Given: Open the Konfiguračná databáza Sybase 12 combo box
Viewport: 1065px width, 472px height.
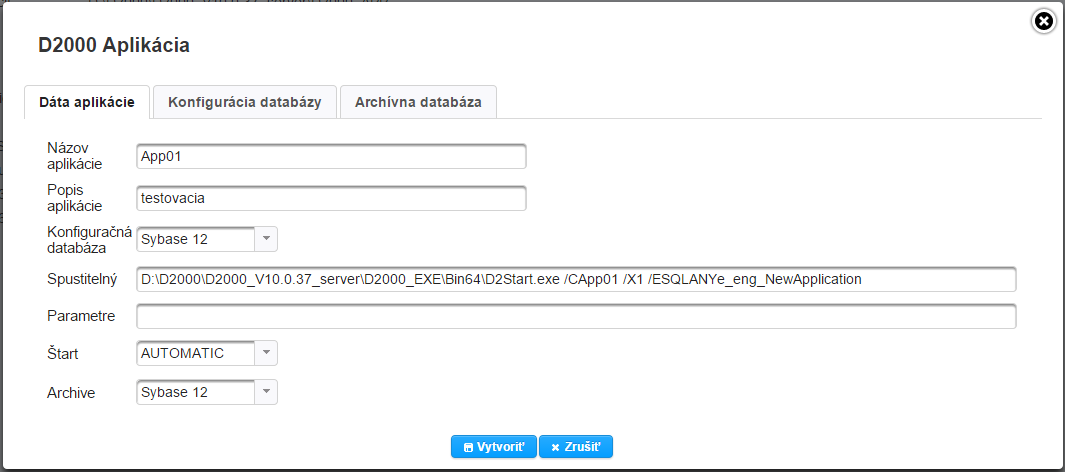Looking at the screenshot, I should [196, 239].
